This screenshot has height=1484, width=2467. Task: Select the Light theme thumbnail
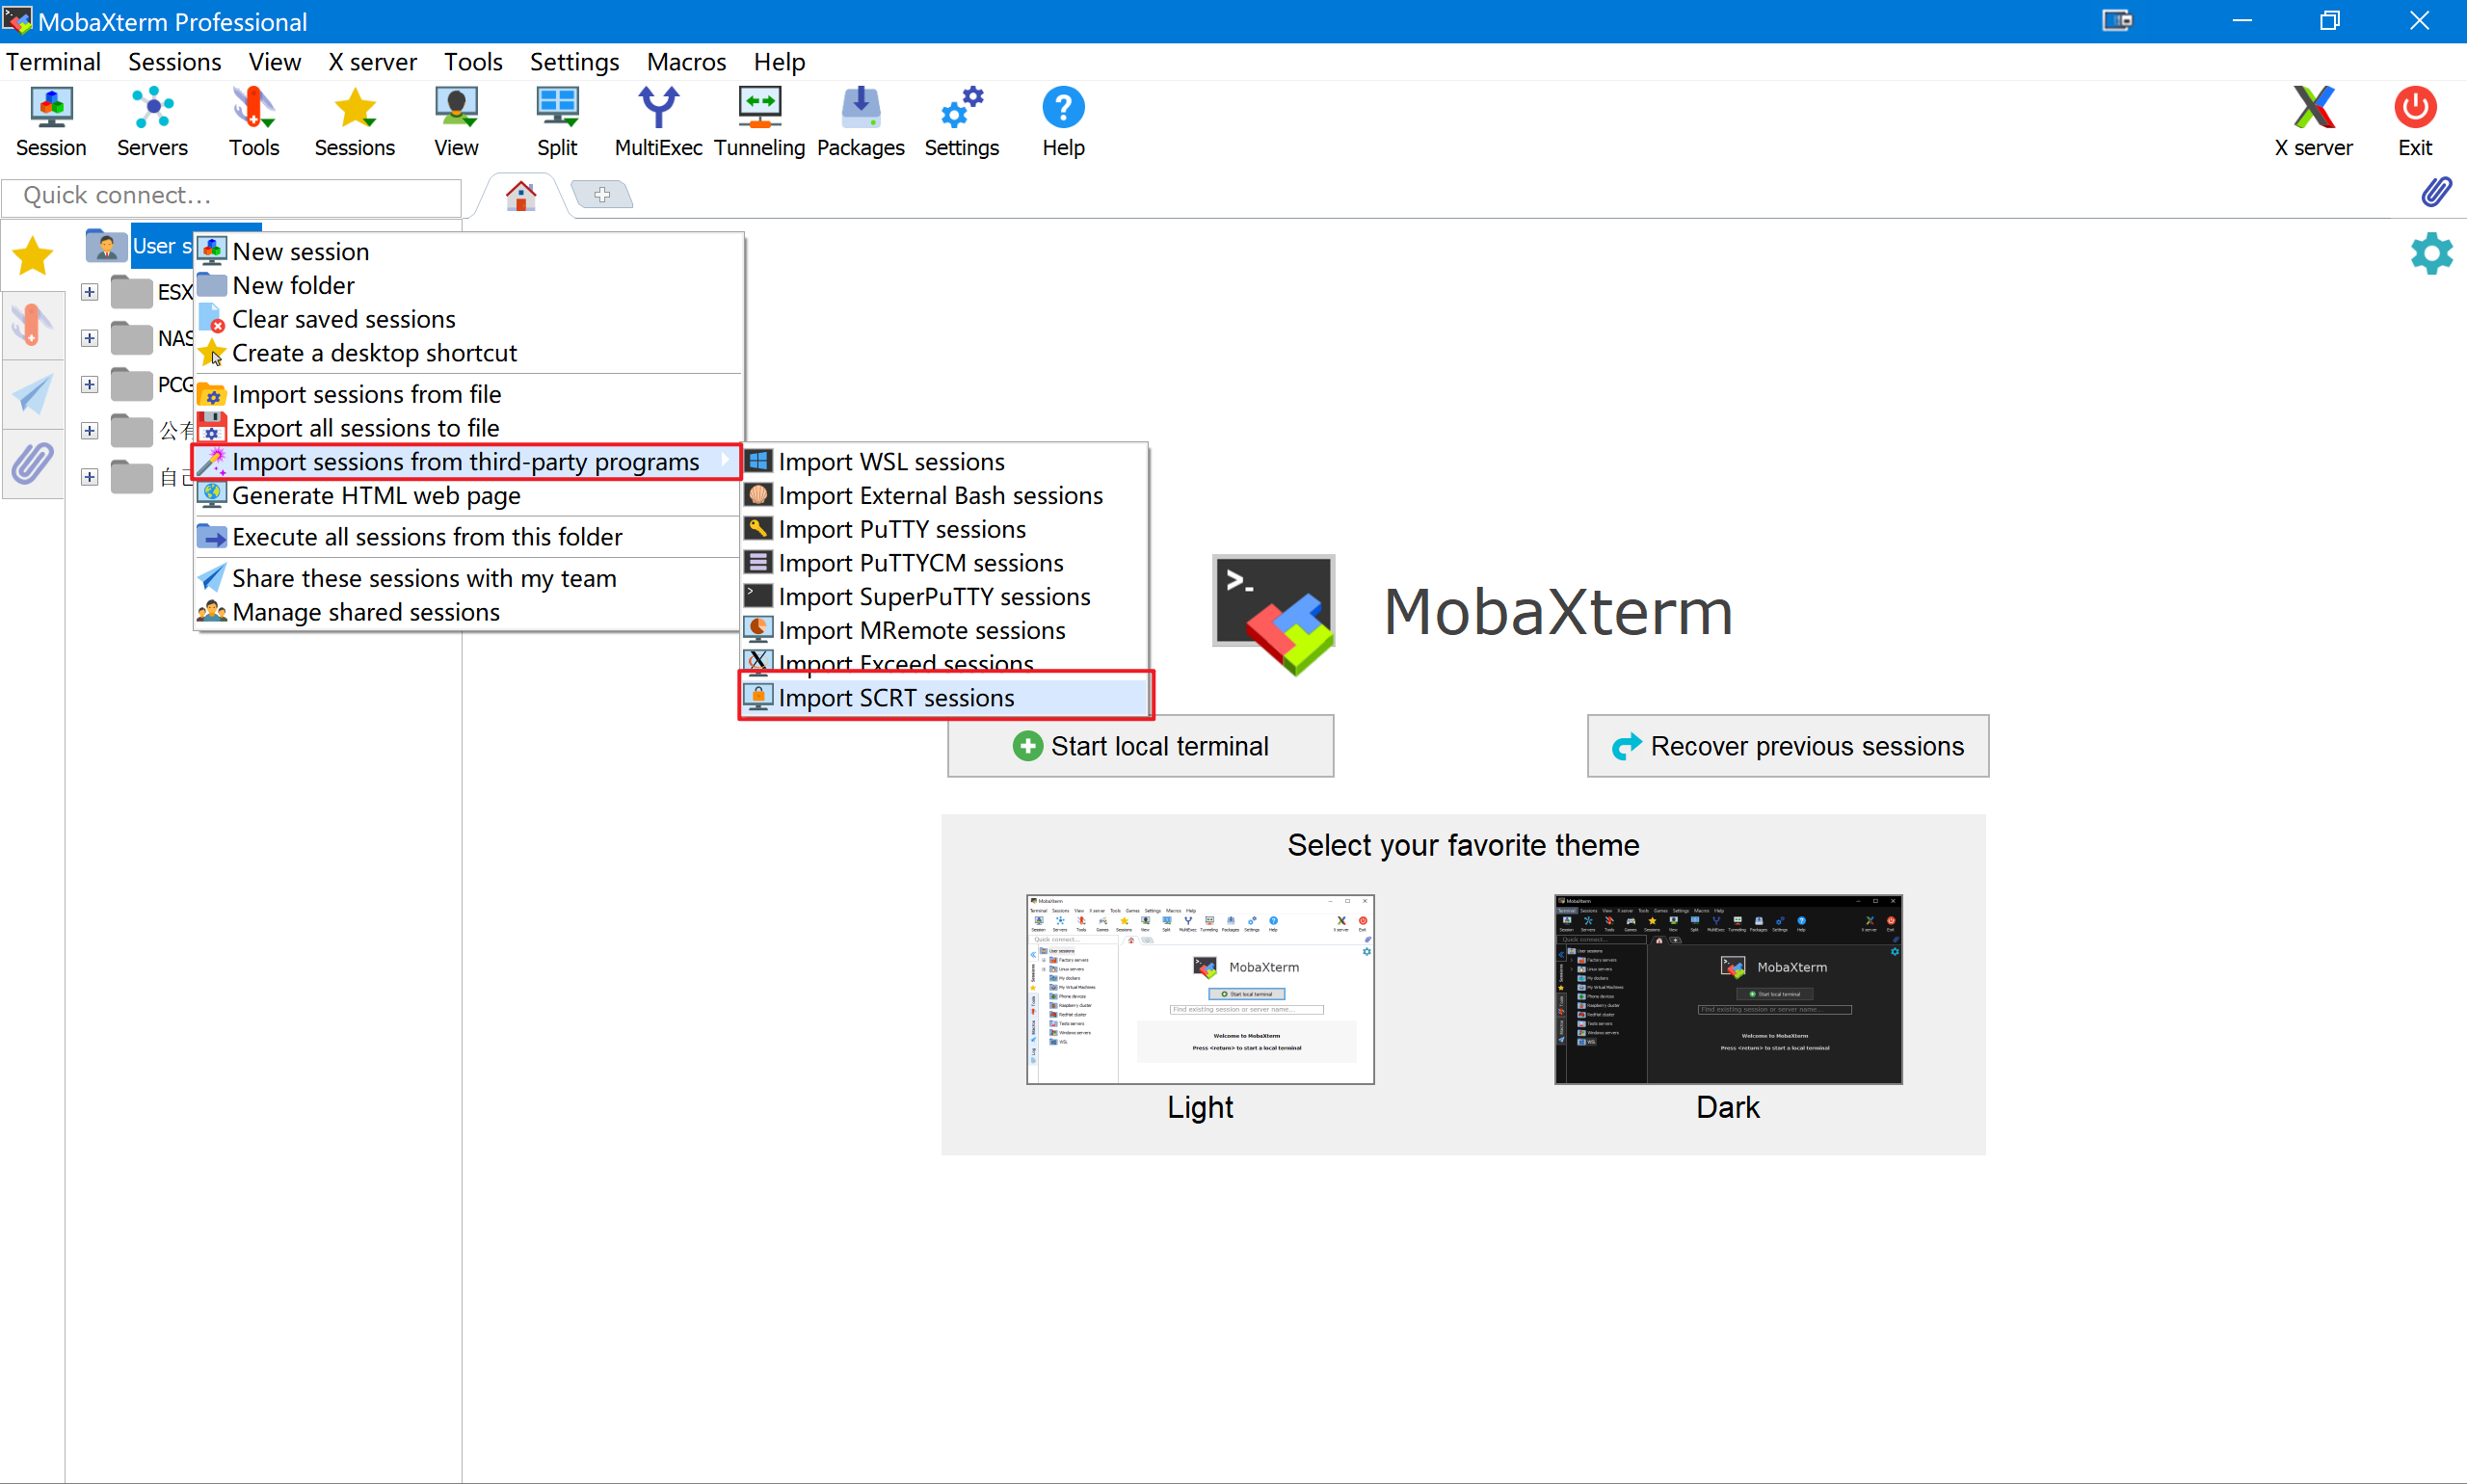click(x=1200, y=989)
